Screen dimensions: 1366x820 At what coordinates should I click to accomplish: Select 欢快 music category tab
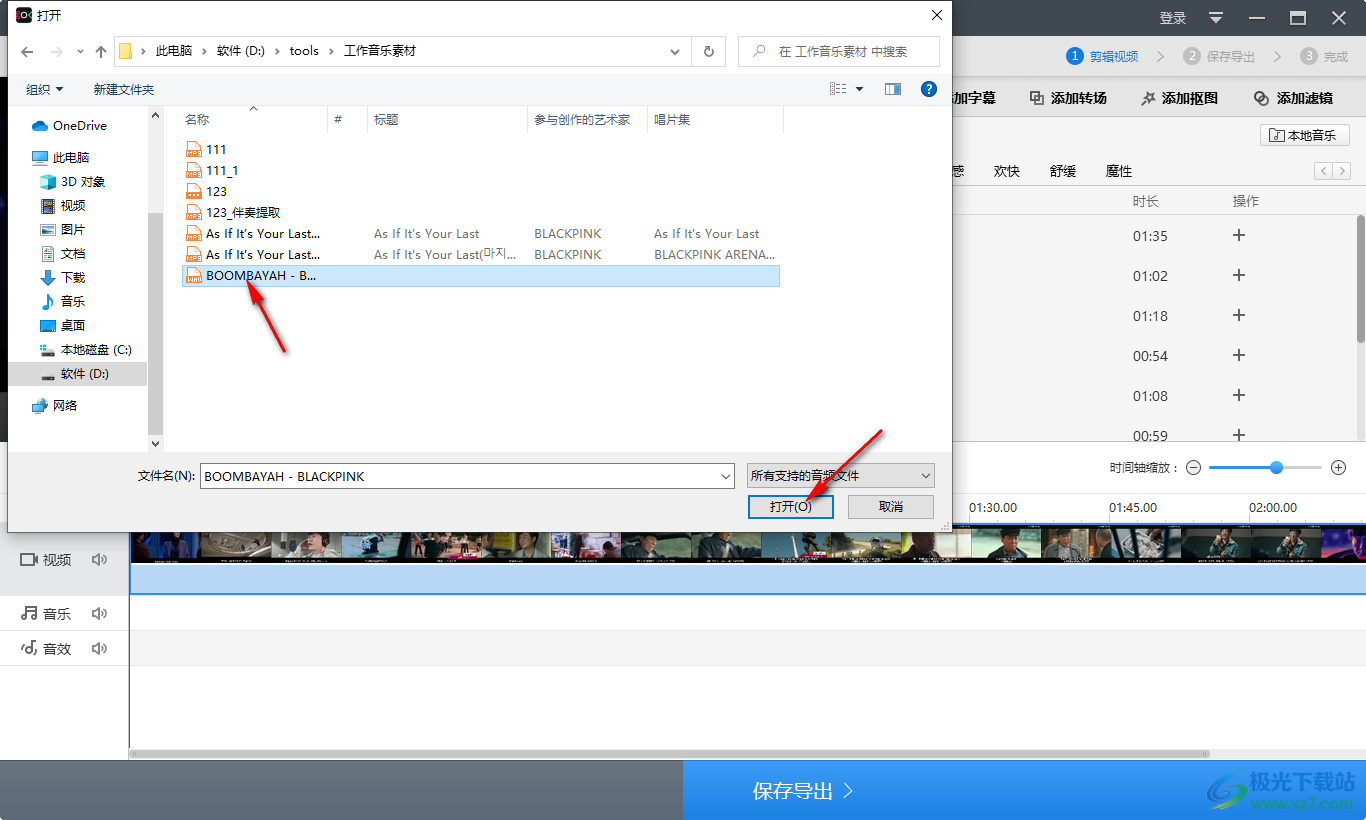pyautogui.click(x=1007, y=171)
